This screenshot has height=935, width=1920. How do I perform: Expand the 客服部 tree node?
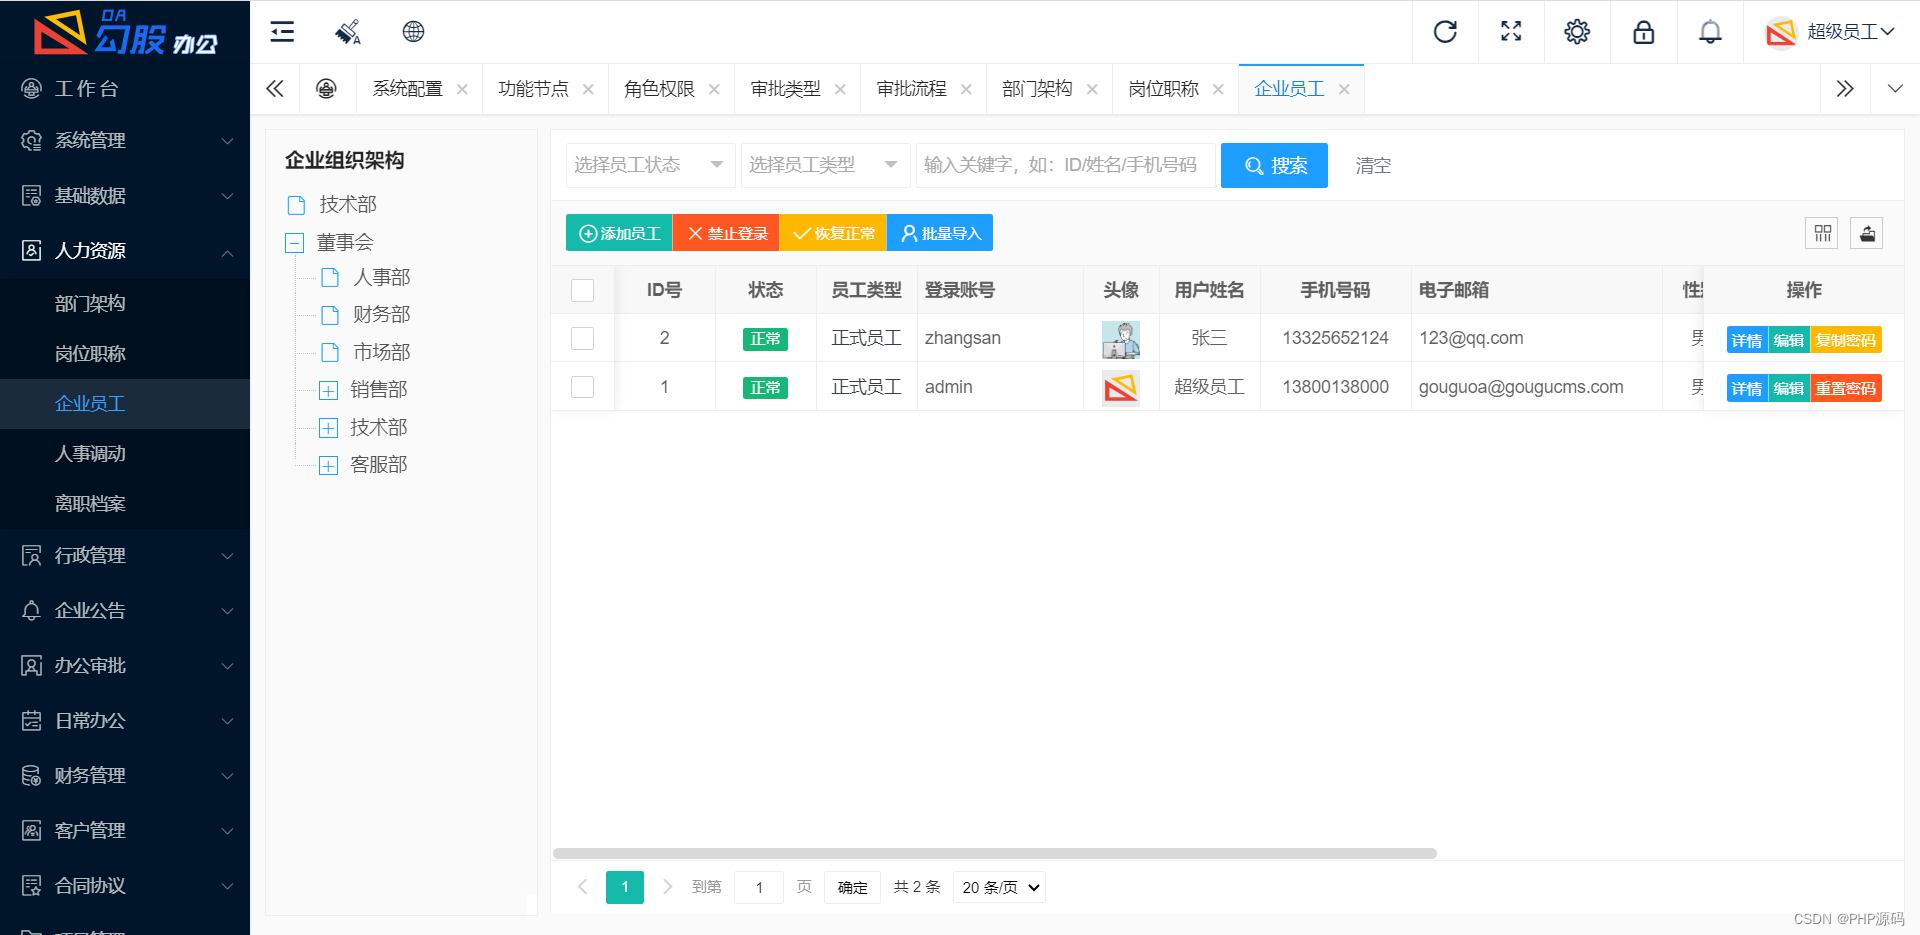[328, 465]
